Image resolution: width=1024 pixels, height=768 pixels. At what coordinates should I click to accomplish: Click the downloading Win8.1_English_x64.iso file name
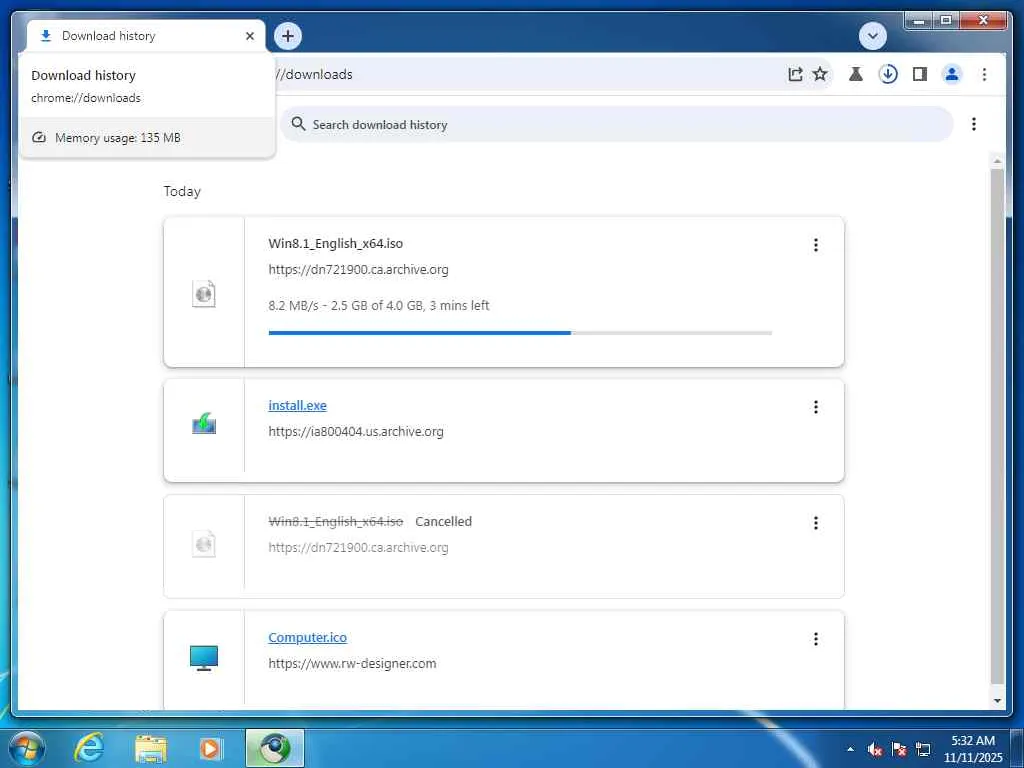tap(336, 244)
